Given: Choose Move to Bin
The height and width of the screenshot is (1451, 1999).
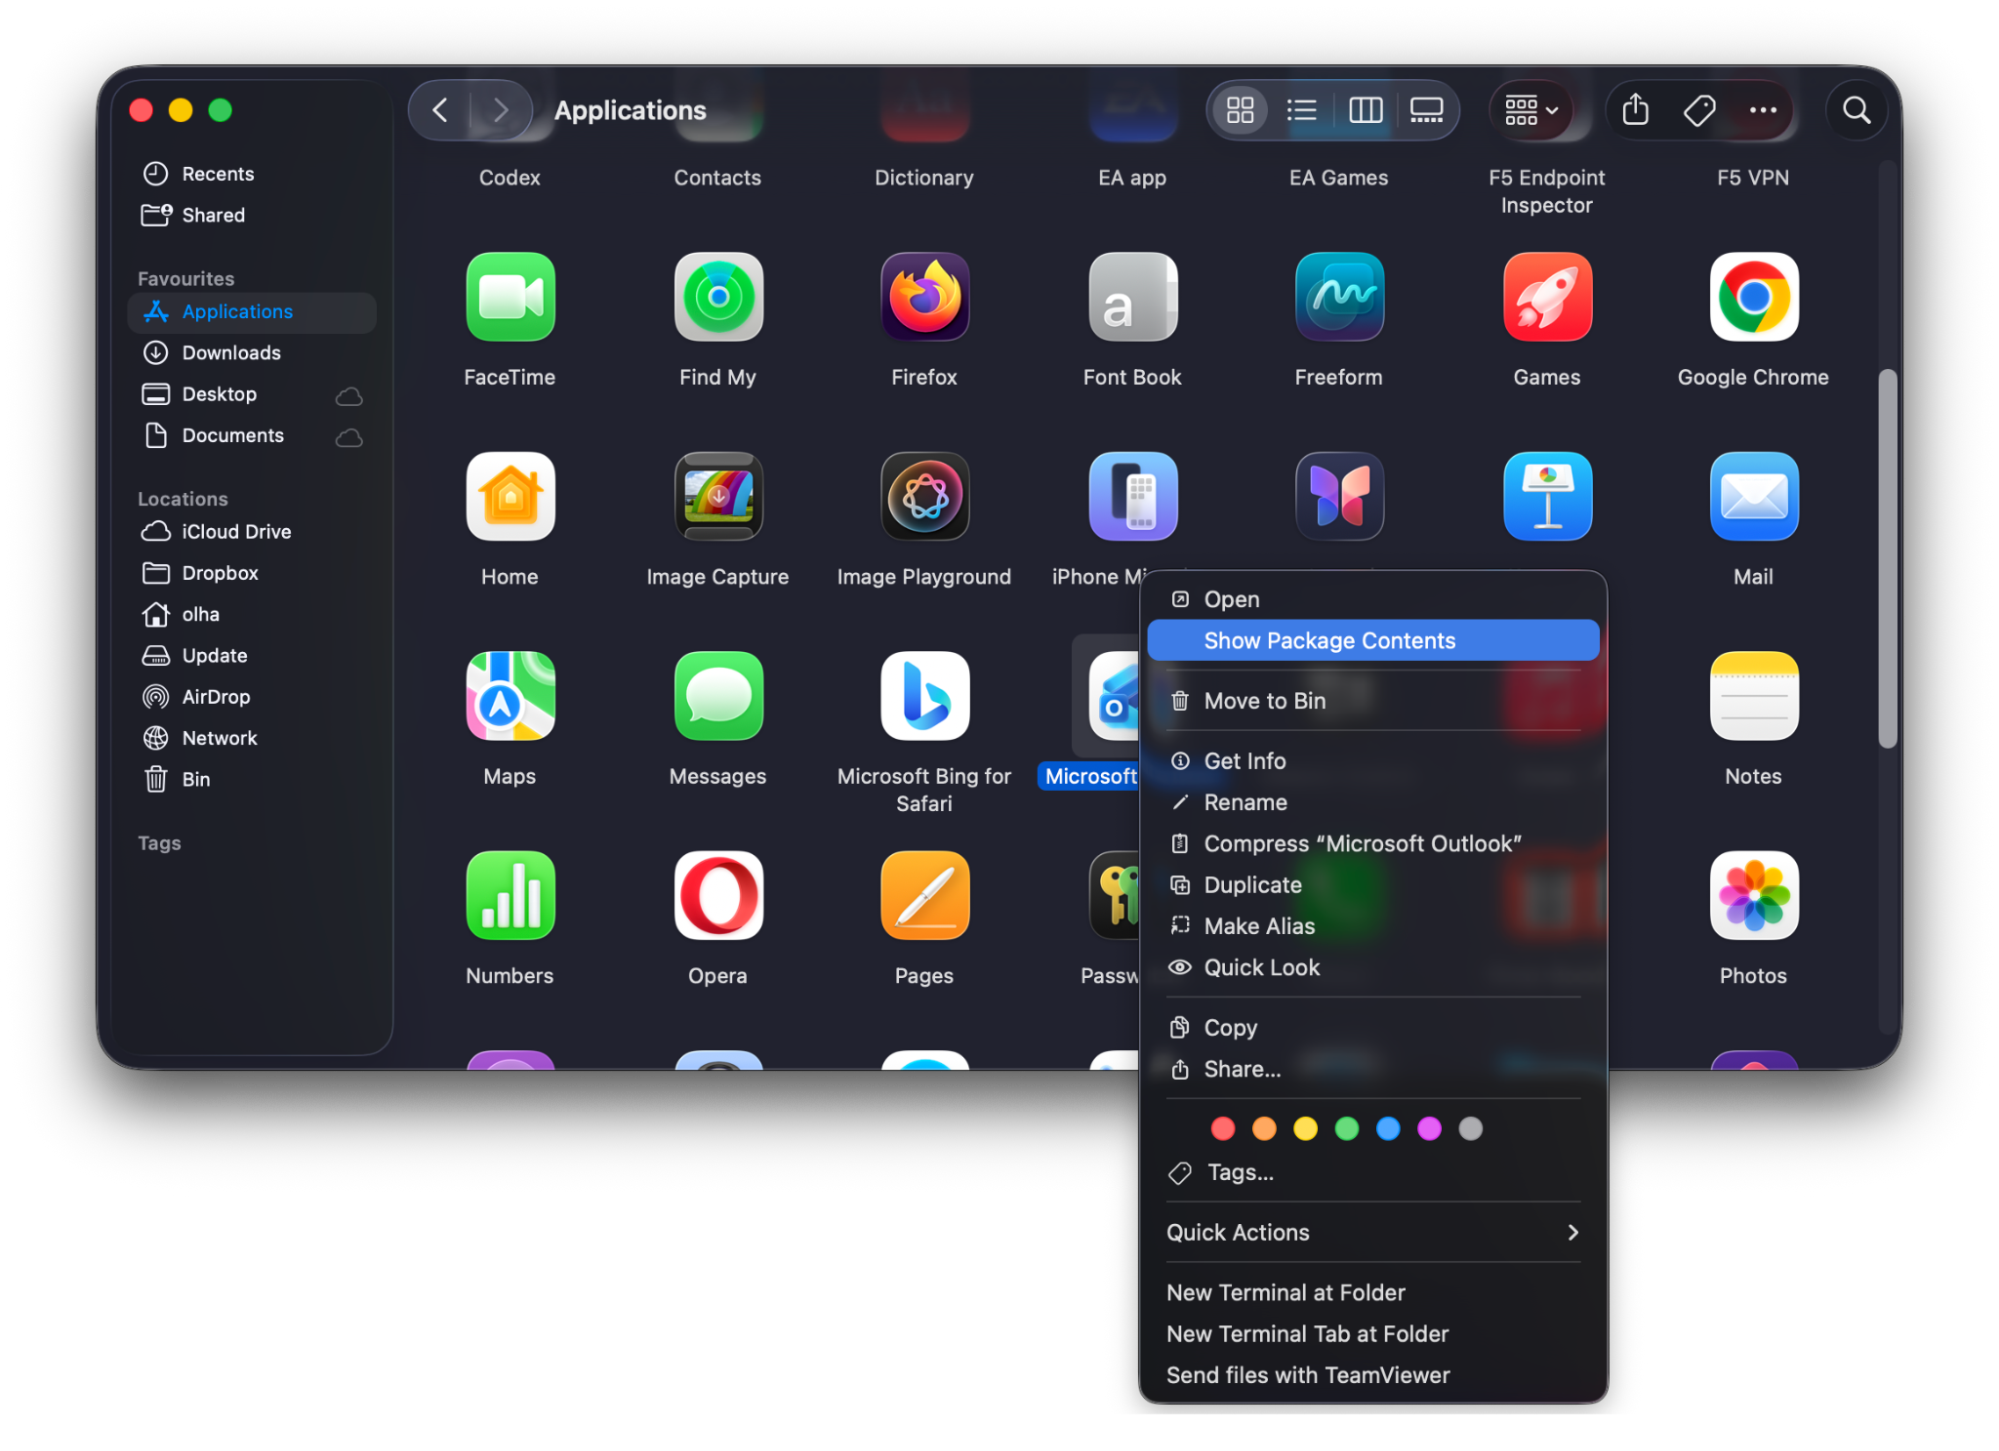Looking at the screenshot, I should 1373,701.
